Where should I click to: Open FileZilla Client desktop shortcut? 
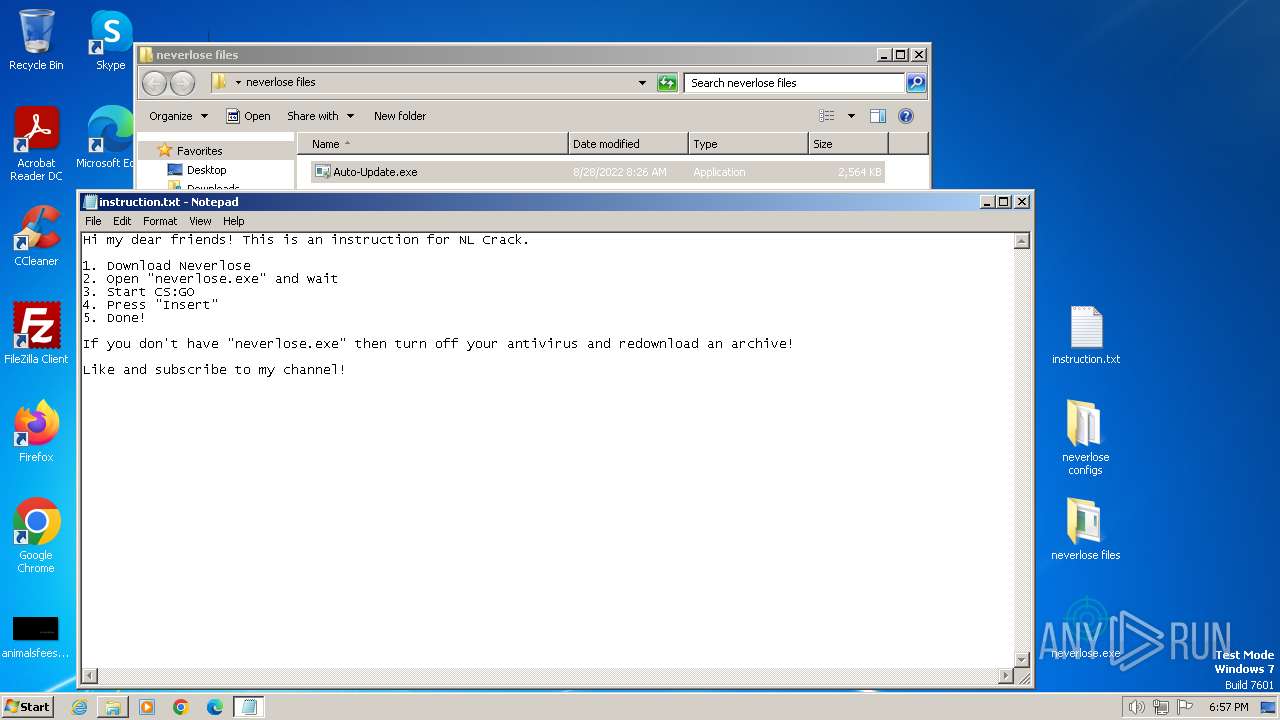click(x=36, y=334)
